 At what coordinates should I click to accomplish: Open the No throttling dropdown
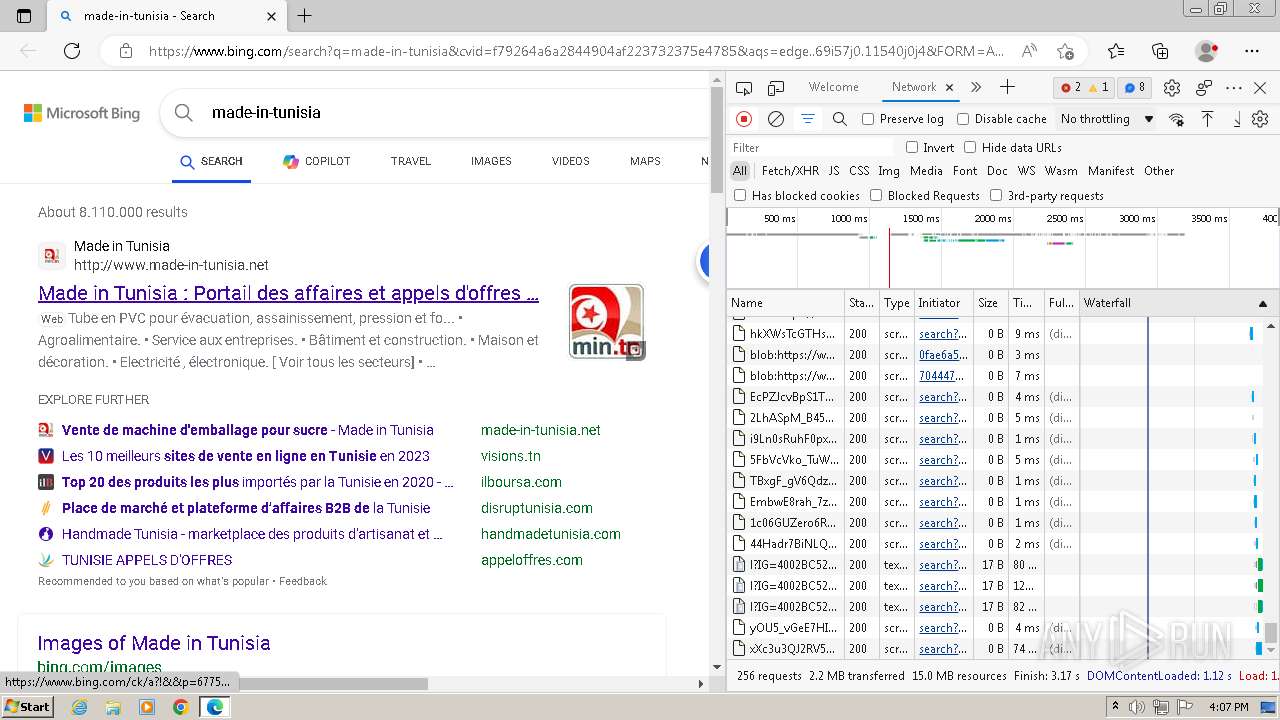pyautogui.click(x=1107, y=119)
